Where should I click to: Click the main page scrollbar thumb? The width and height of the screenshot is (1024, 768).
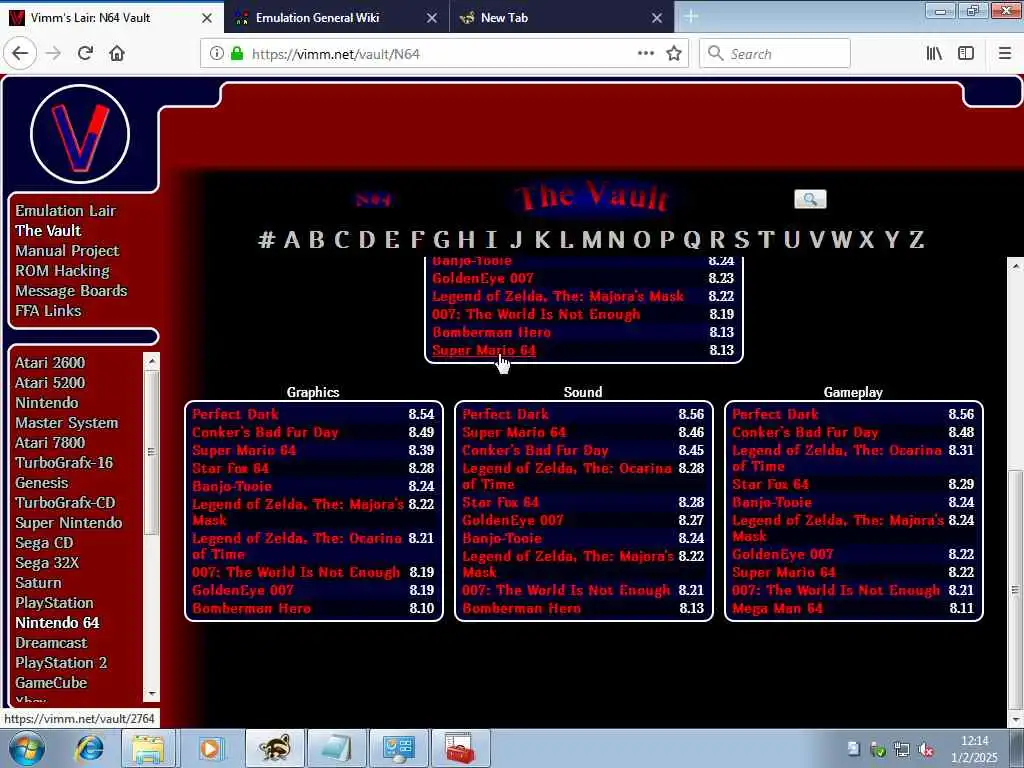point(1016,590)
